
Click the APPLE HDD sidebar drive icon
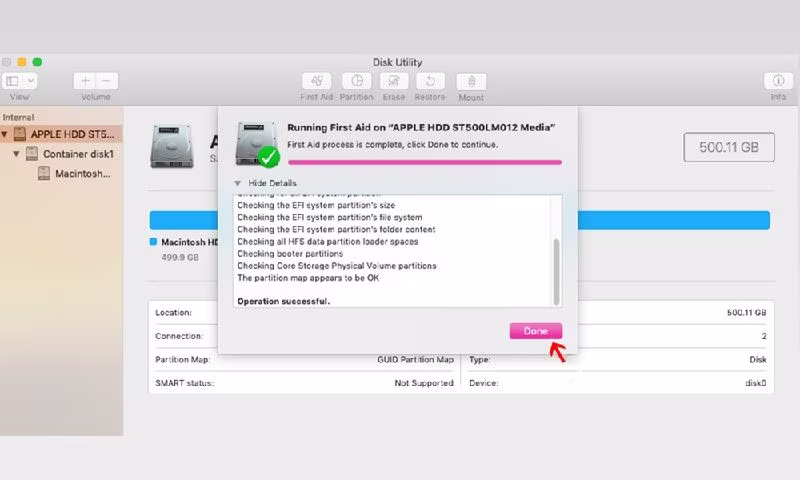click(x=20, y=134)
